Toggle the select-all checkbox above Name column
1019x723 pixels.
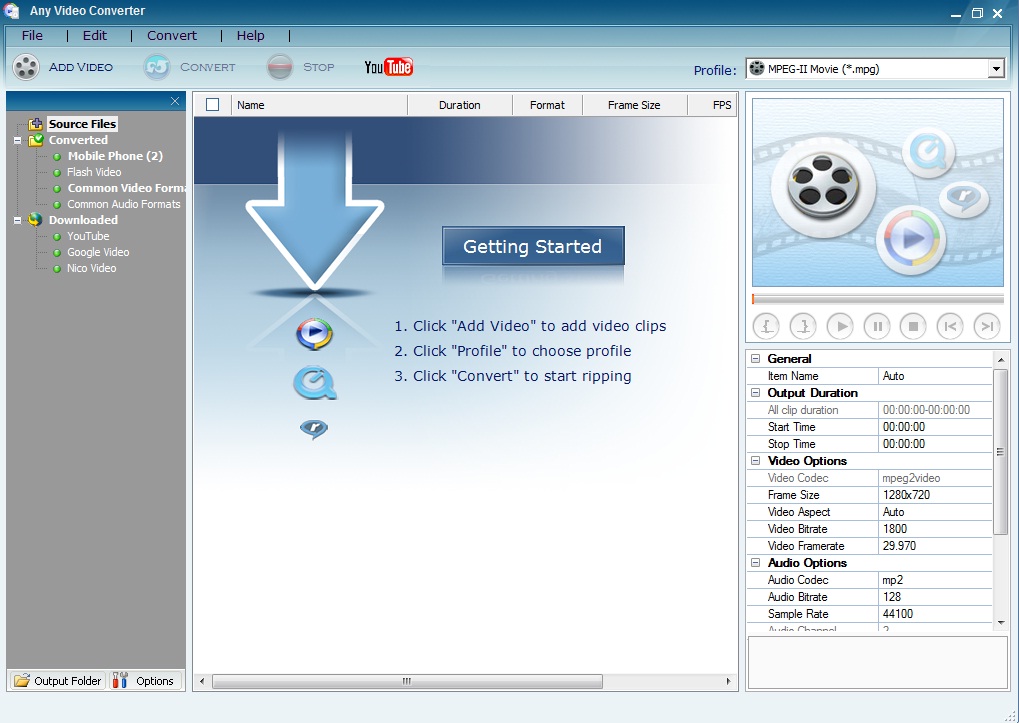pyautogui.click(x=210, y=104)
